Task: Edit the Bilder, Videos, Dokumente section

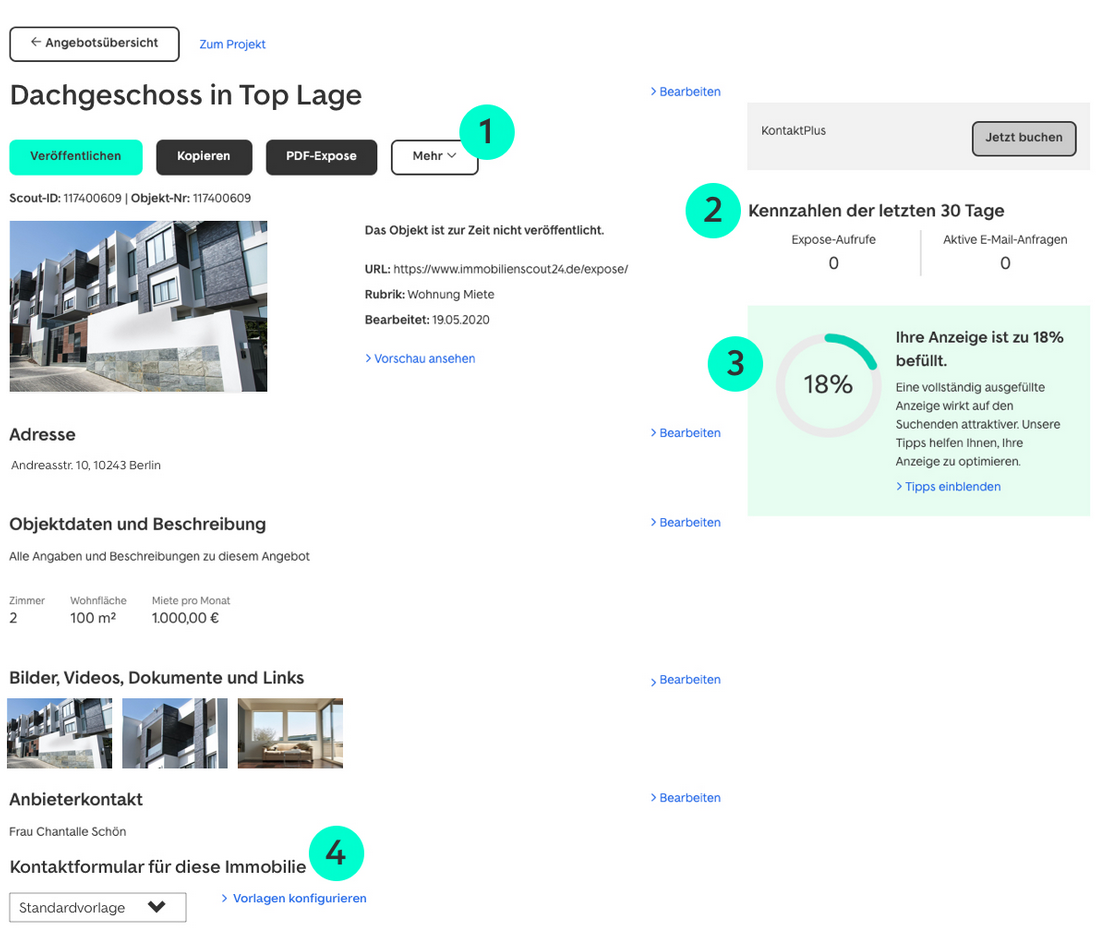Action: pos(685,680)
